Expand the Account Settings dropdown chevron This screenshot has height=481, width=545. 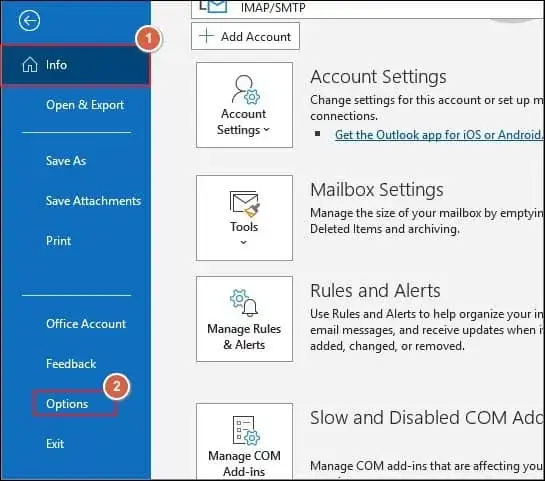(x=267, y=130)
